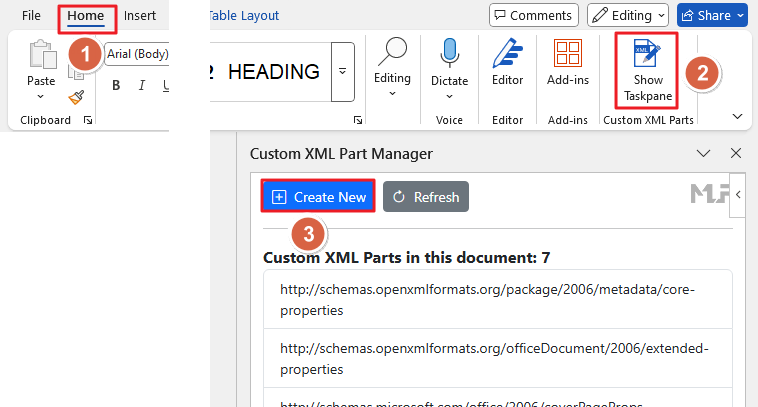Viewport: 758px width, 407px height.
Task: Click the taskpane side collapse arrow
Action: pos(738,195)
